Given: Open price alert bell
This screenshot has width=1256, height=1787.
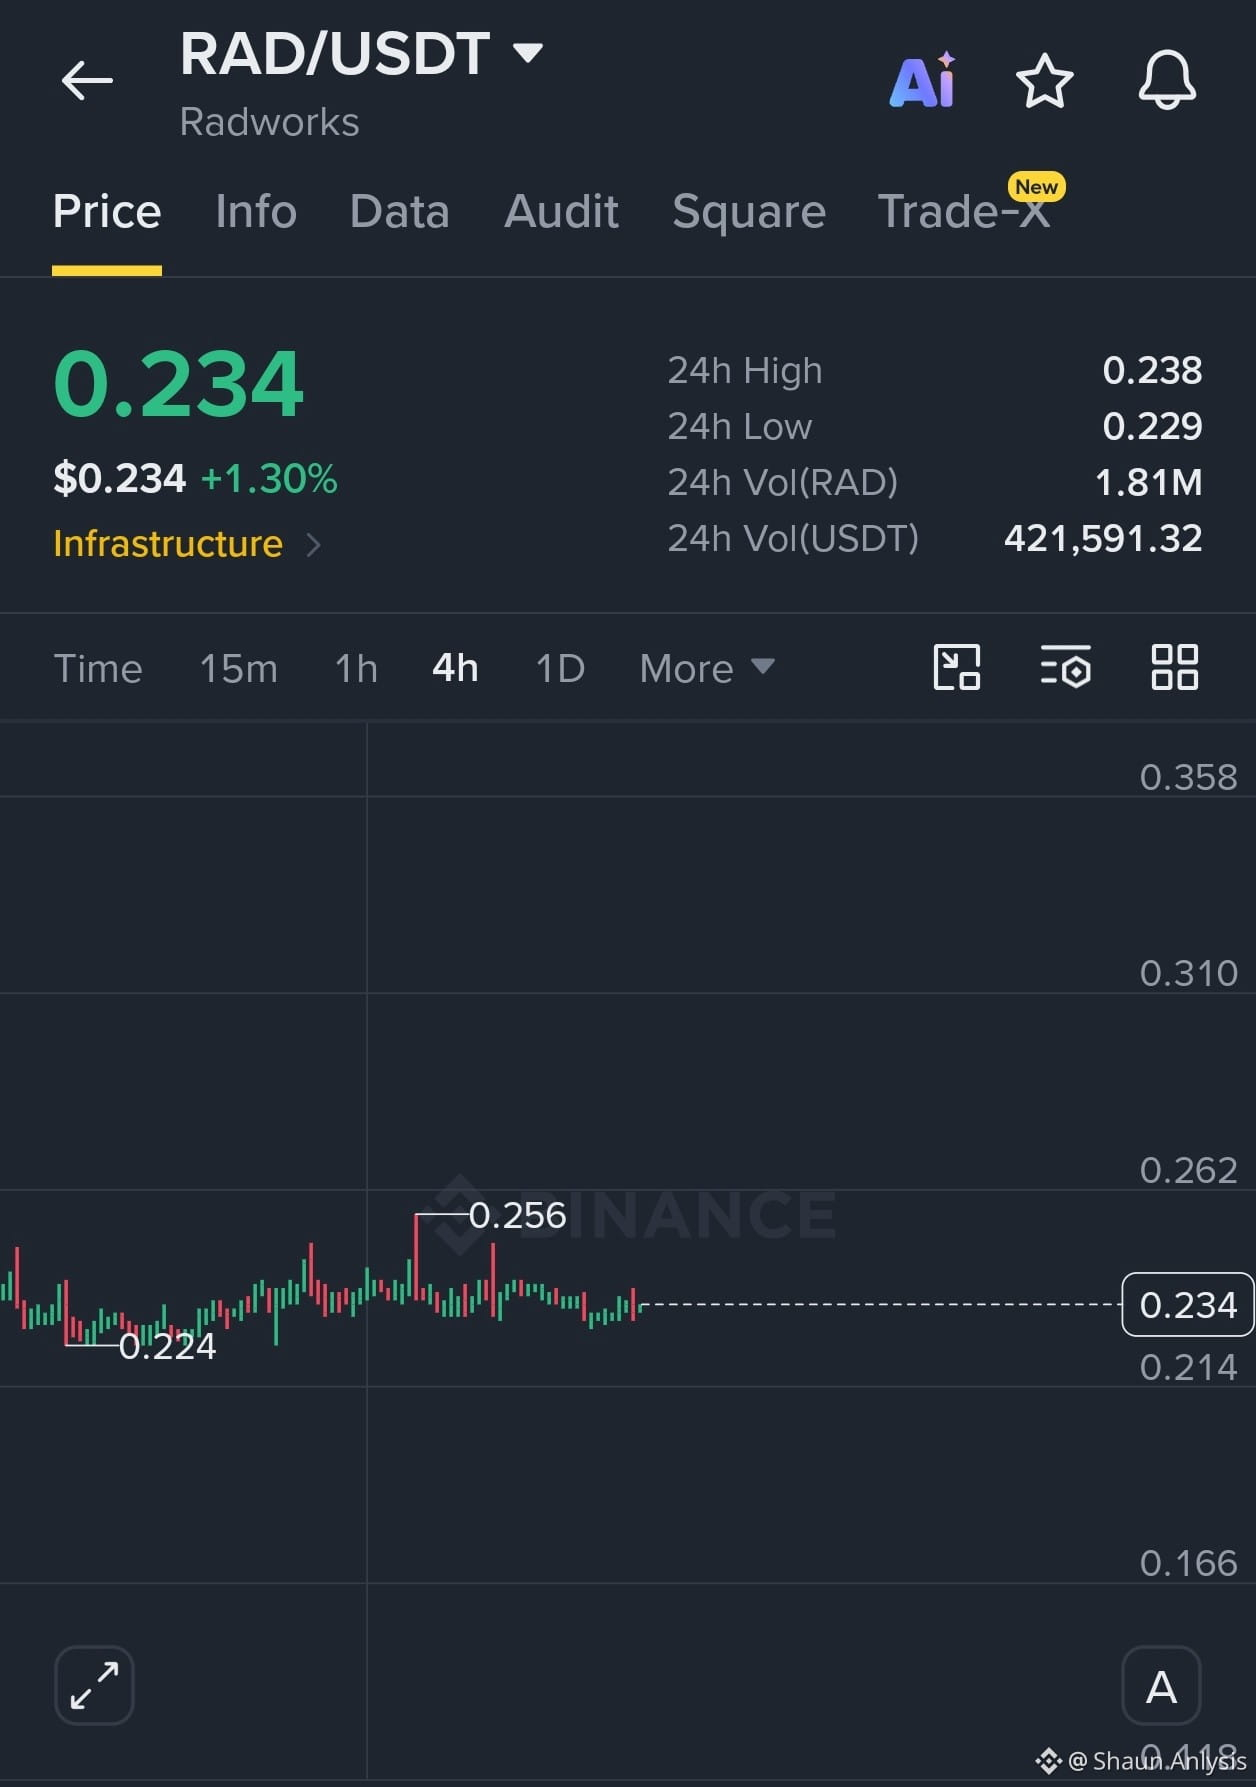Looking at the screenshot, I should [1167, 80].
